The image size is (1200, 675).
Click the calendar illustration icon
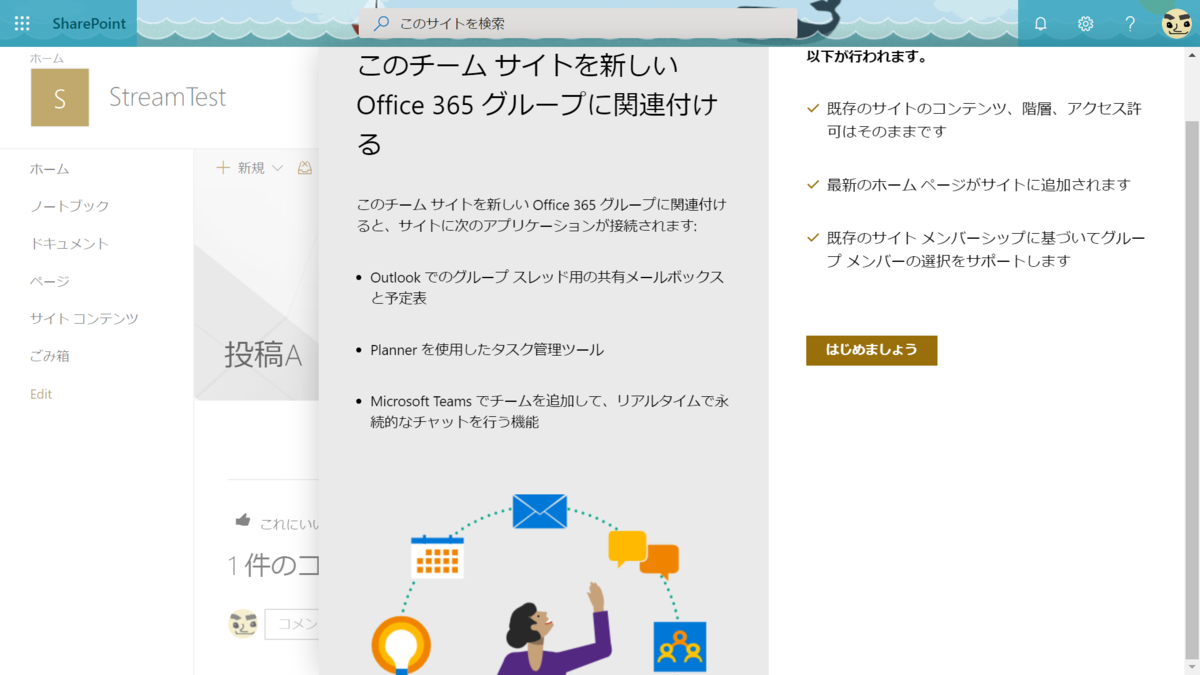[x=437, y=557]
